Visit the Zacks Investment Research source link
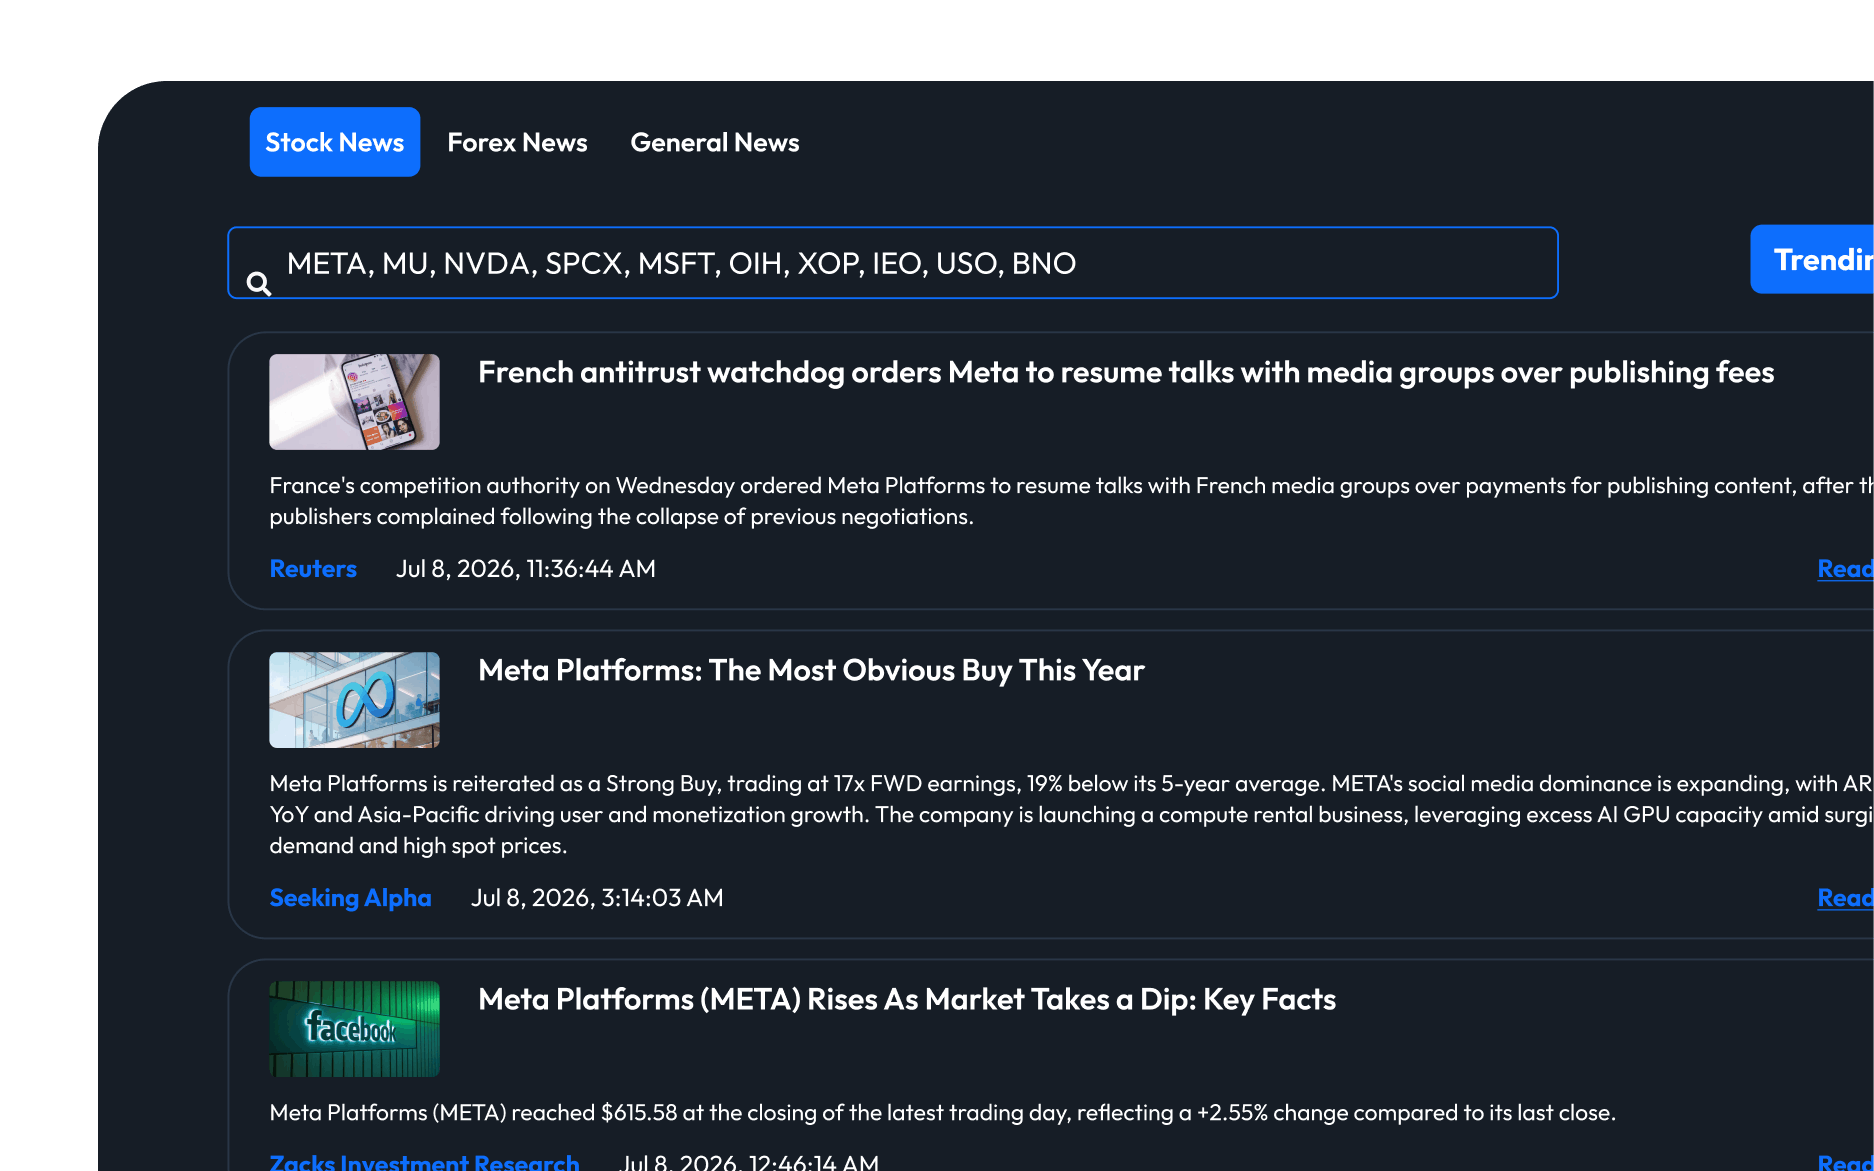Viewport: 1874px width, 1171px height. [424, 1162]
